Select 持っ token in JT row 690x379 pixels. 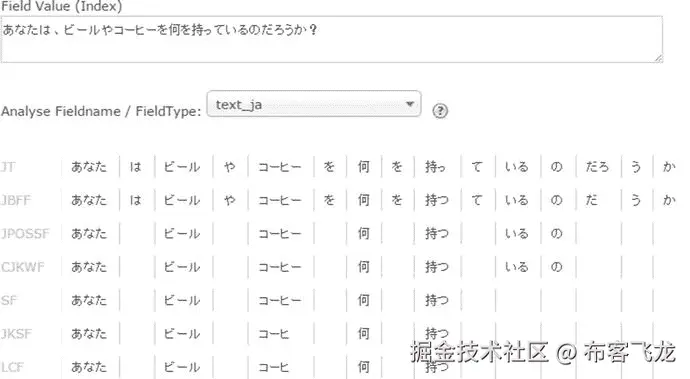tap(435, 167)
